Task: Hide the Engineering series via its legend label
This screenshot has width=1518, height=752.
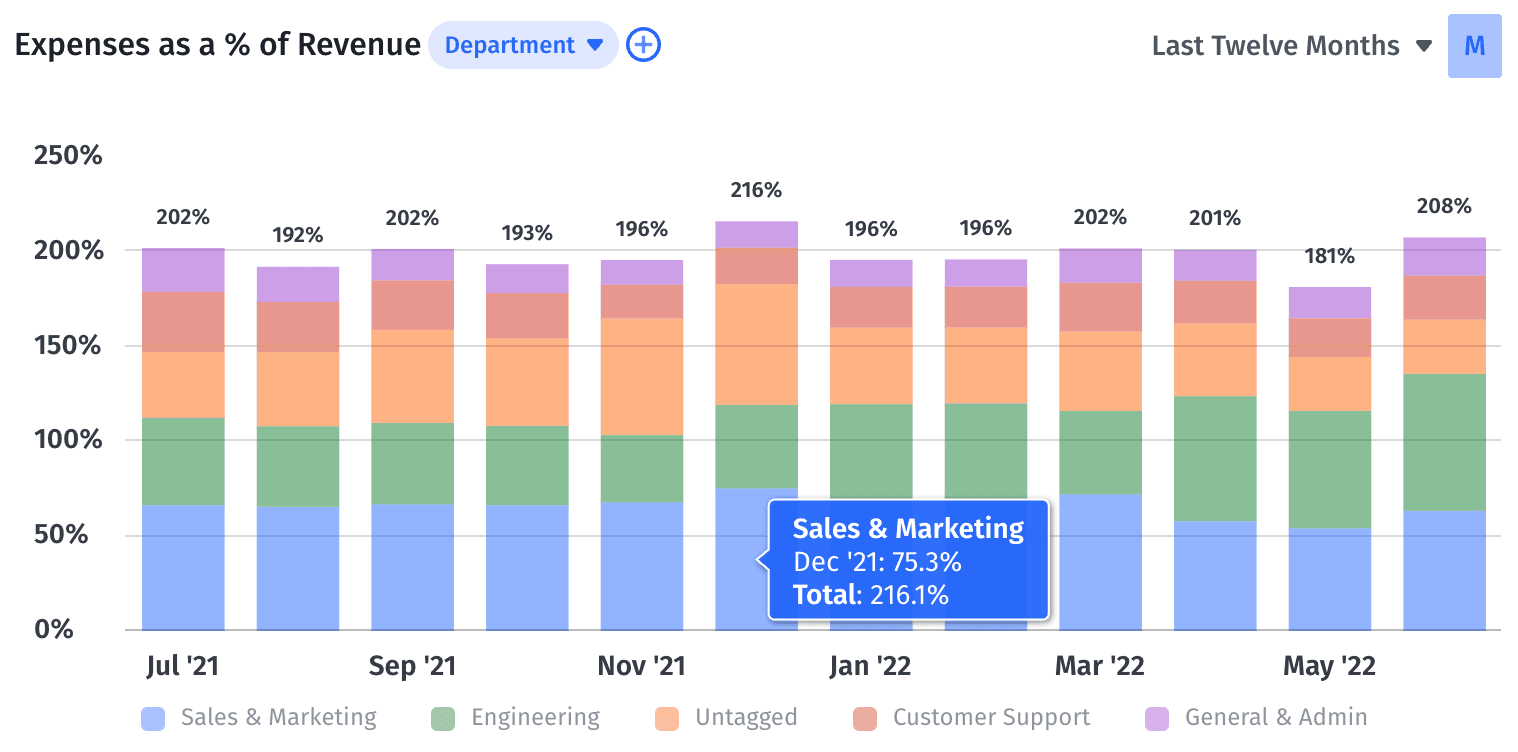Action: [x=535, y=717]
